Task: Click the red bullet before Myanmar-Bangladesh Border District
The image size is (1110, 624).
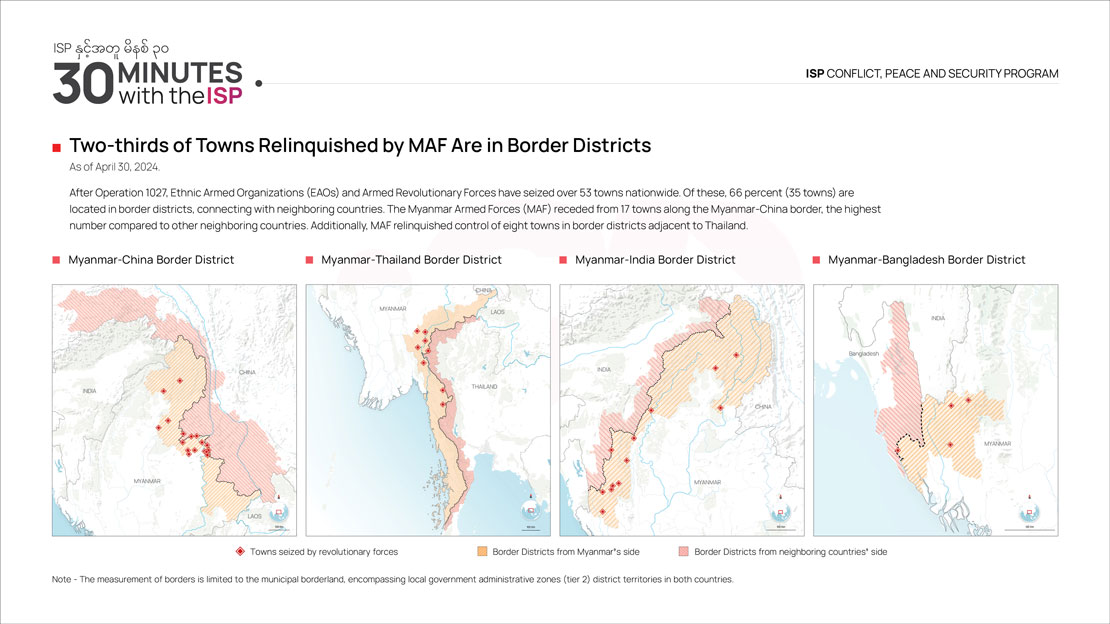Action: (817, 260)
